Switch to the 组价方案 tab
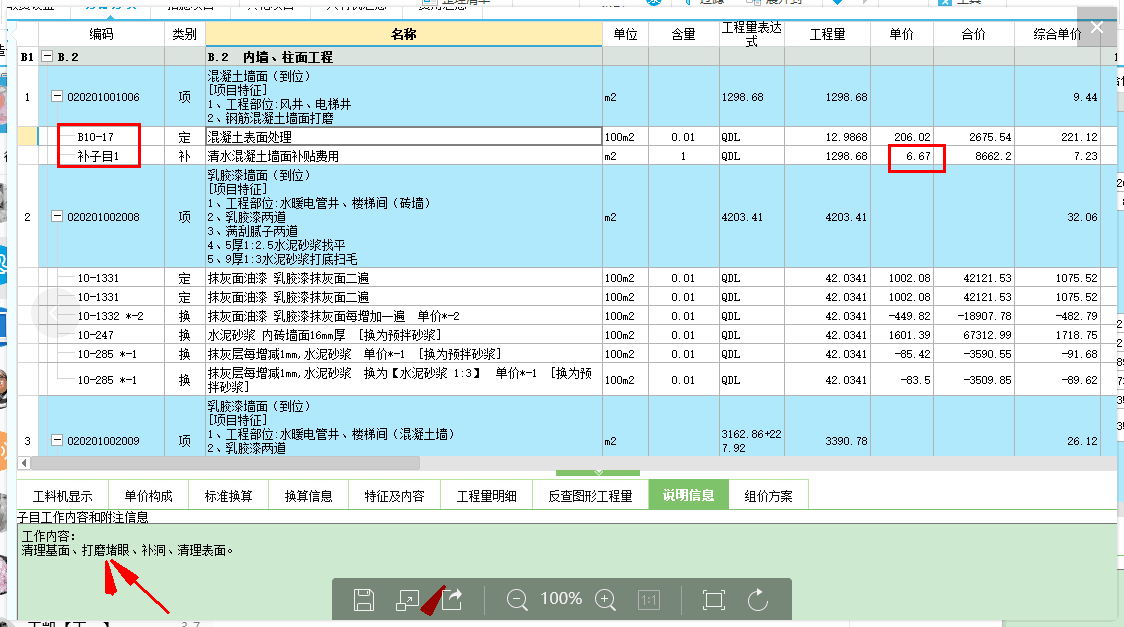Image resolution: width=1124 pixels, height=627 pixels. (768, 496)
